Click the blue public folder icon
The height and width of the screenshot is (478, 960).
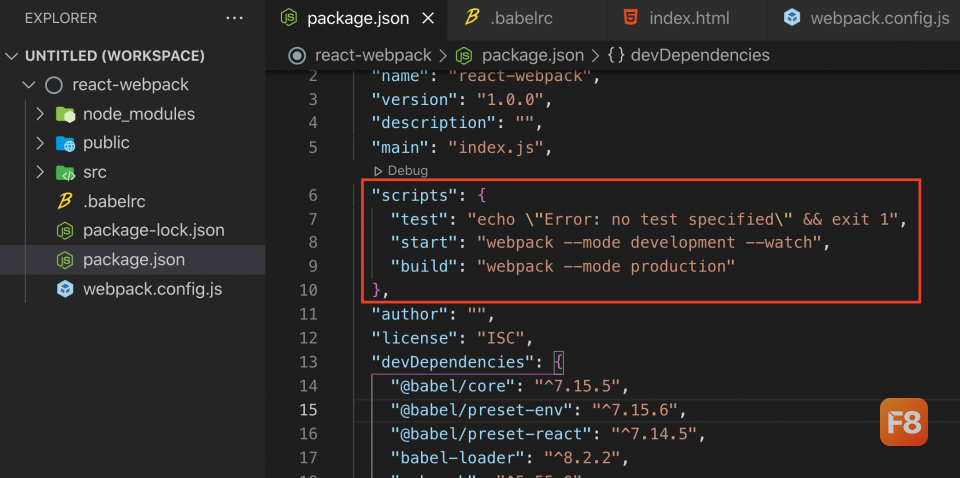pos(65,143)
